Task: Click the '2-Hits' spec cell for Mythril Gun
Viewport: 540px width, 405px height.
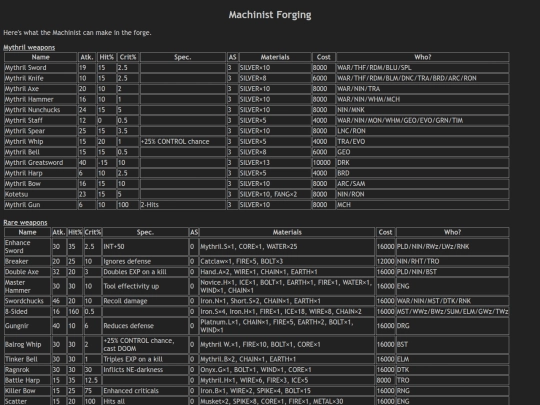Action: coord(183,205)
